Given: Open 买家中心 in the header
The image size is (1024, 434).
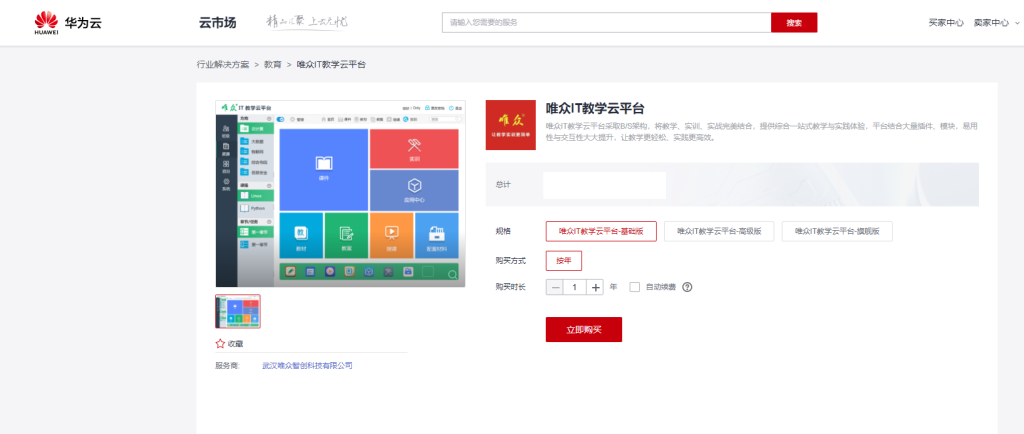Looking at the screenshot, I should (x=945, y=22).
